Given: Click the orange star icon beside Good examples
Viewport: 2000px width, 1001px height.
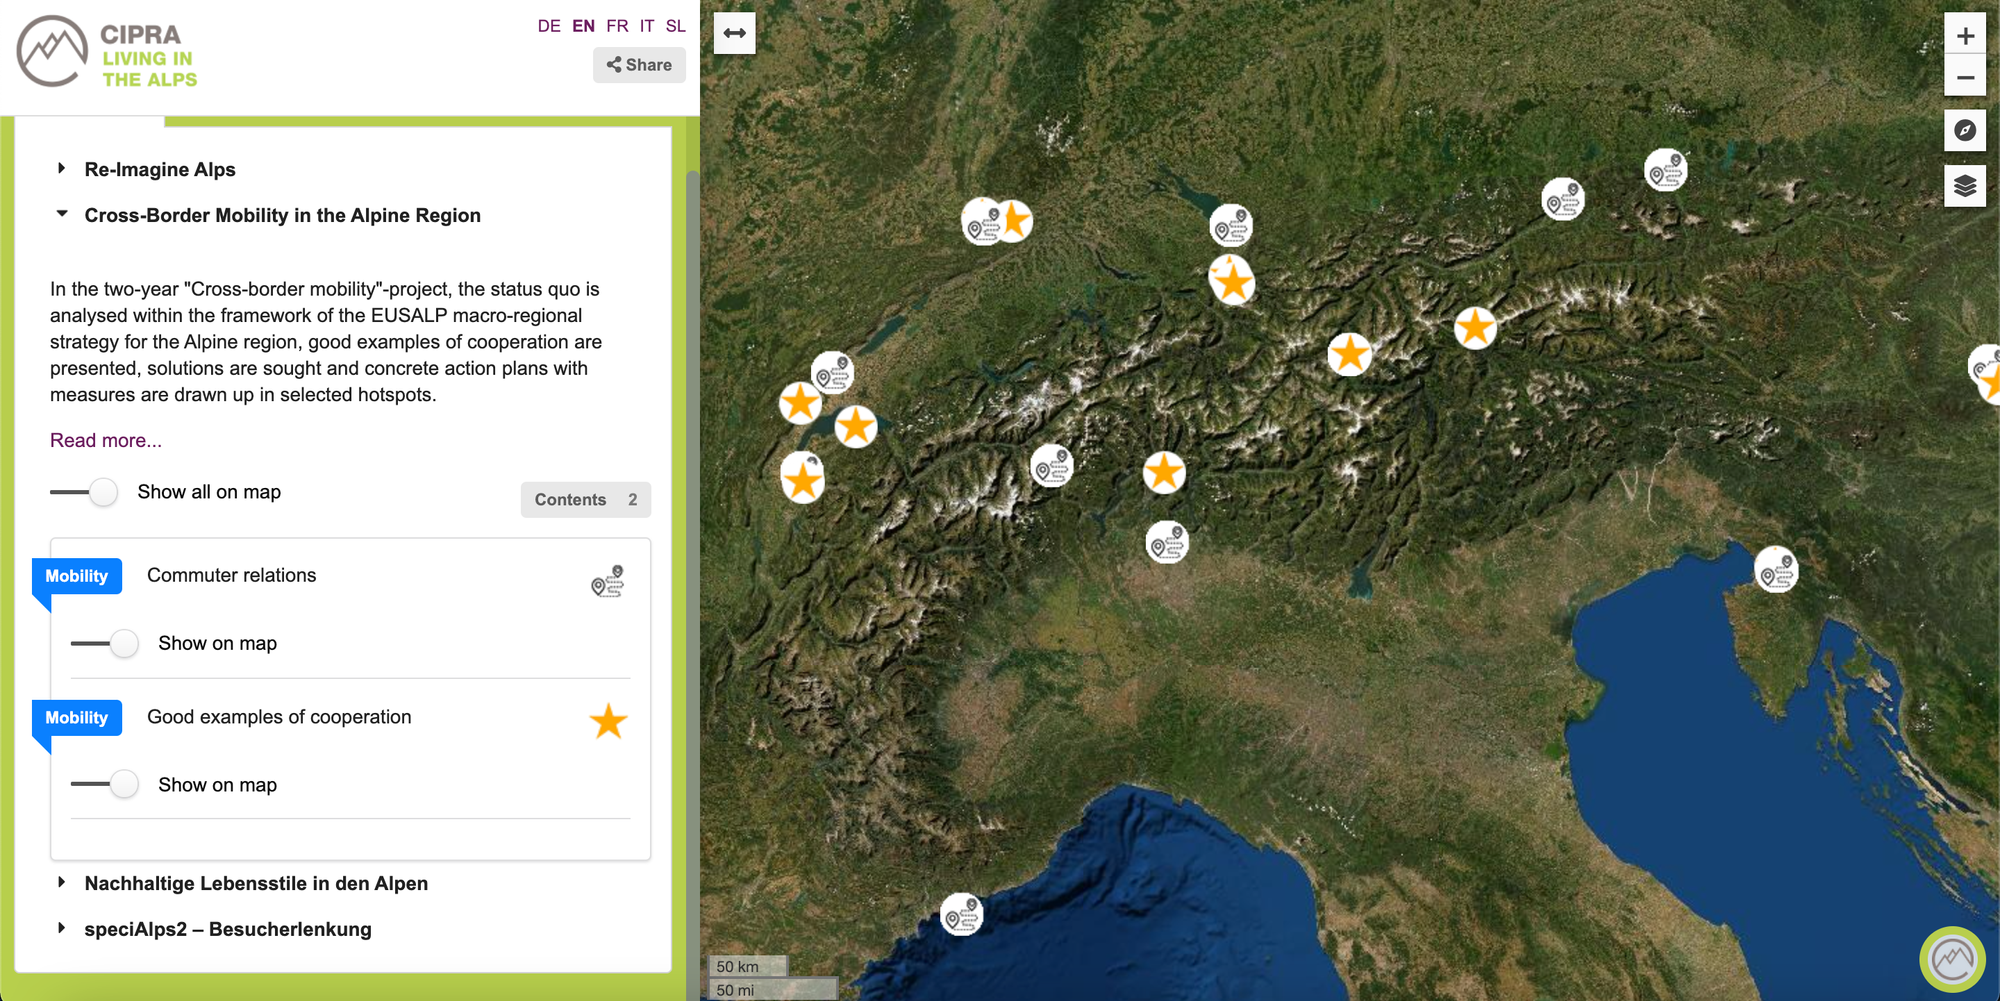Looking at the screenshot, I should (x=608, y=721).
